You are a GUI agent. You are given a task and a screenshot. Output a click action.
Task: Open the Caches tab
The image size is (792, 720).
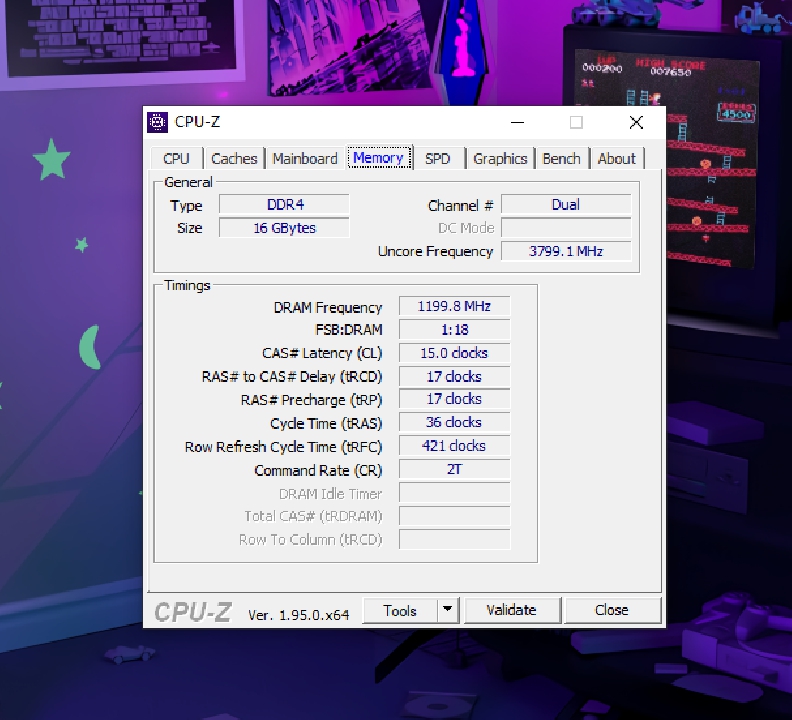tap(234, 159)
